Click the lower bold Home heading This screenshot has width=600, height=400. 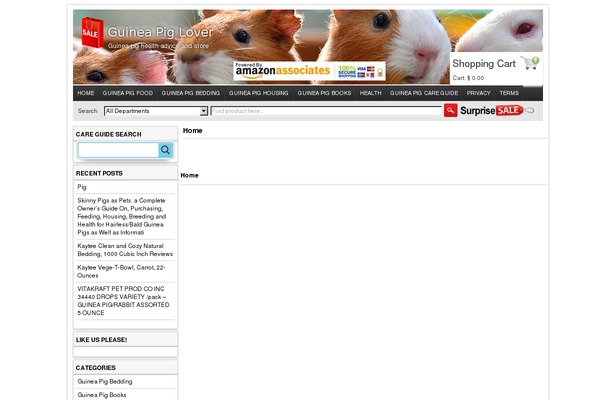189,175
